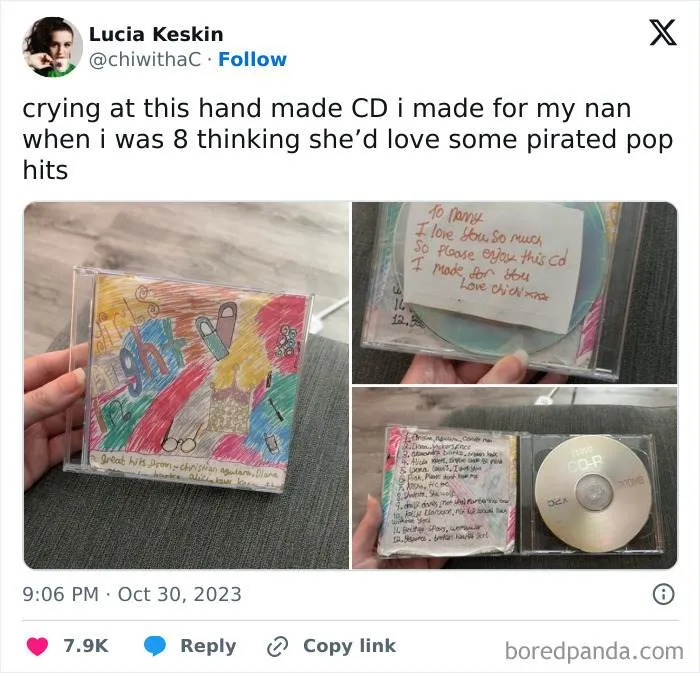Follow the @chiwithaC account
The image size is (700, 673).
click(x=252, y=59)
